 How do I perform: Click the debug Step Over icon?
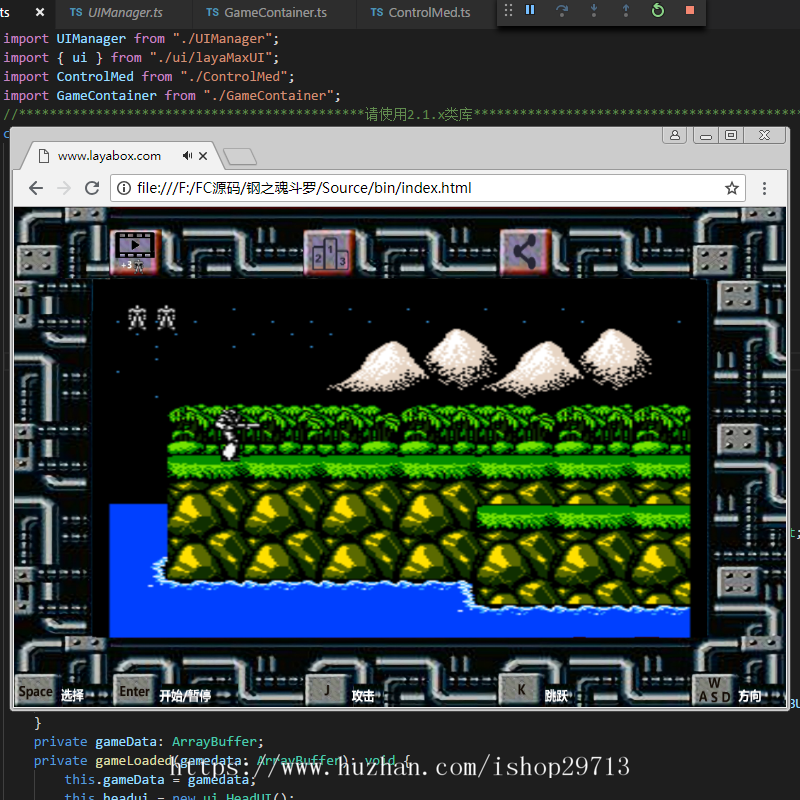pyautogui.click(x=562, y=10)
